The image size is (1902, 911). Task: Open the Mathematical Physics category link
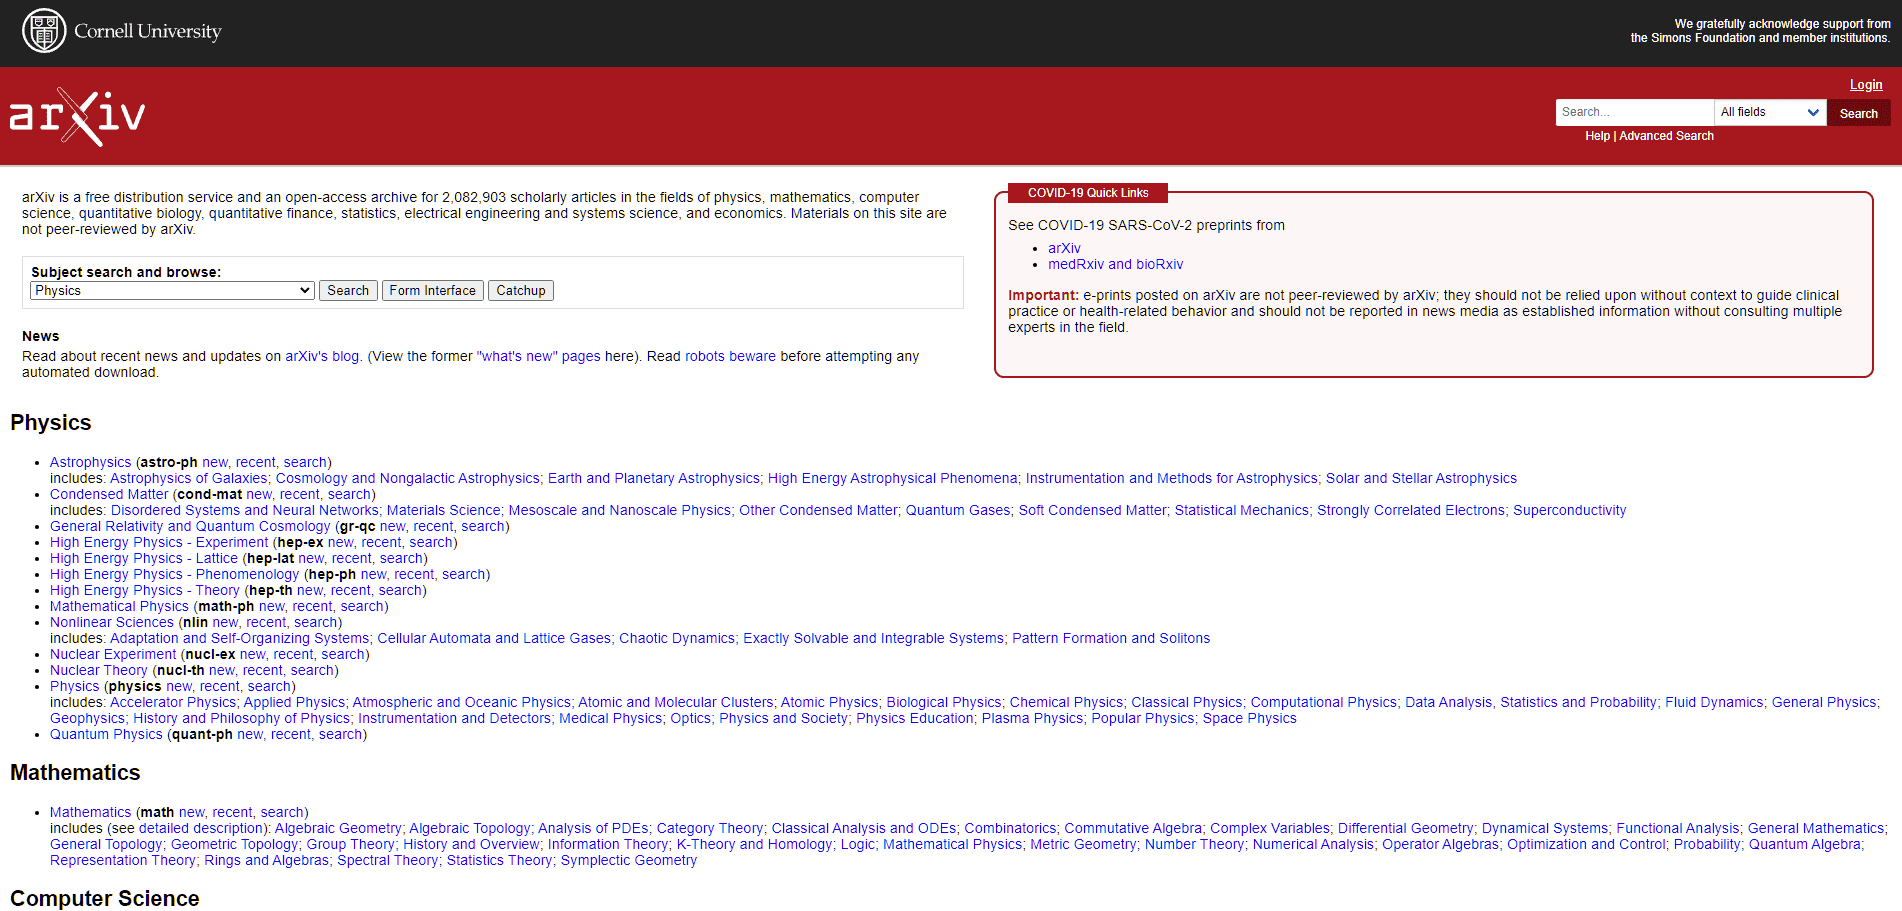119,606
